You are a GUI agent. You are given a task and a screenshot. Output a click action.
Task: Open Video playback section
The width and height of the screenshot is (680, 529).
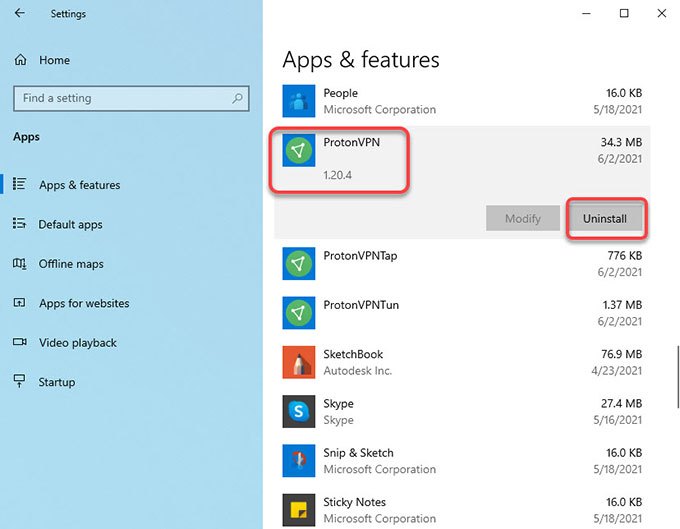pyautogui.click(x=78, y=343)
